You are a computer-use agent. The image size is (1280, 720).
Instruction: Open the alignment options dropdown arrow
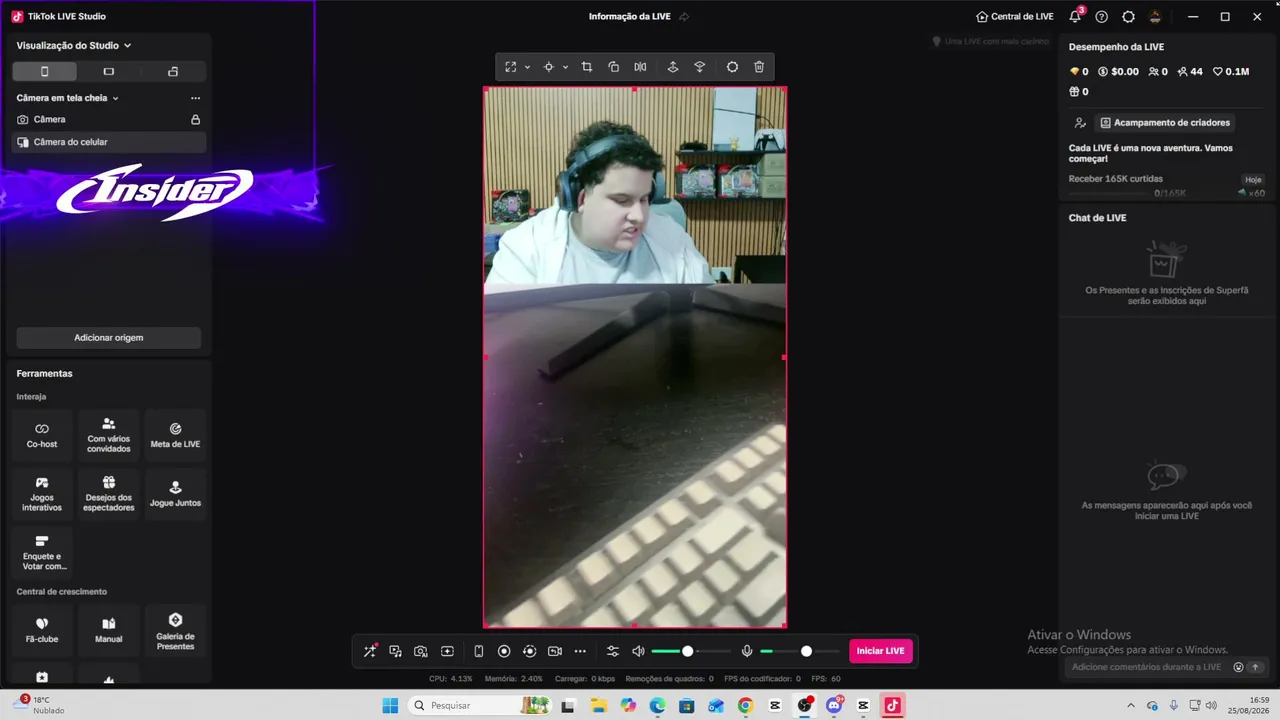tap(565, 67)
